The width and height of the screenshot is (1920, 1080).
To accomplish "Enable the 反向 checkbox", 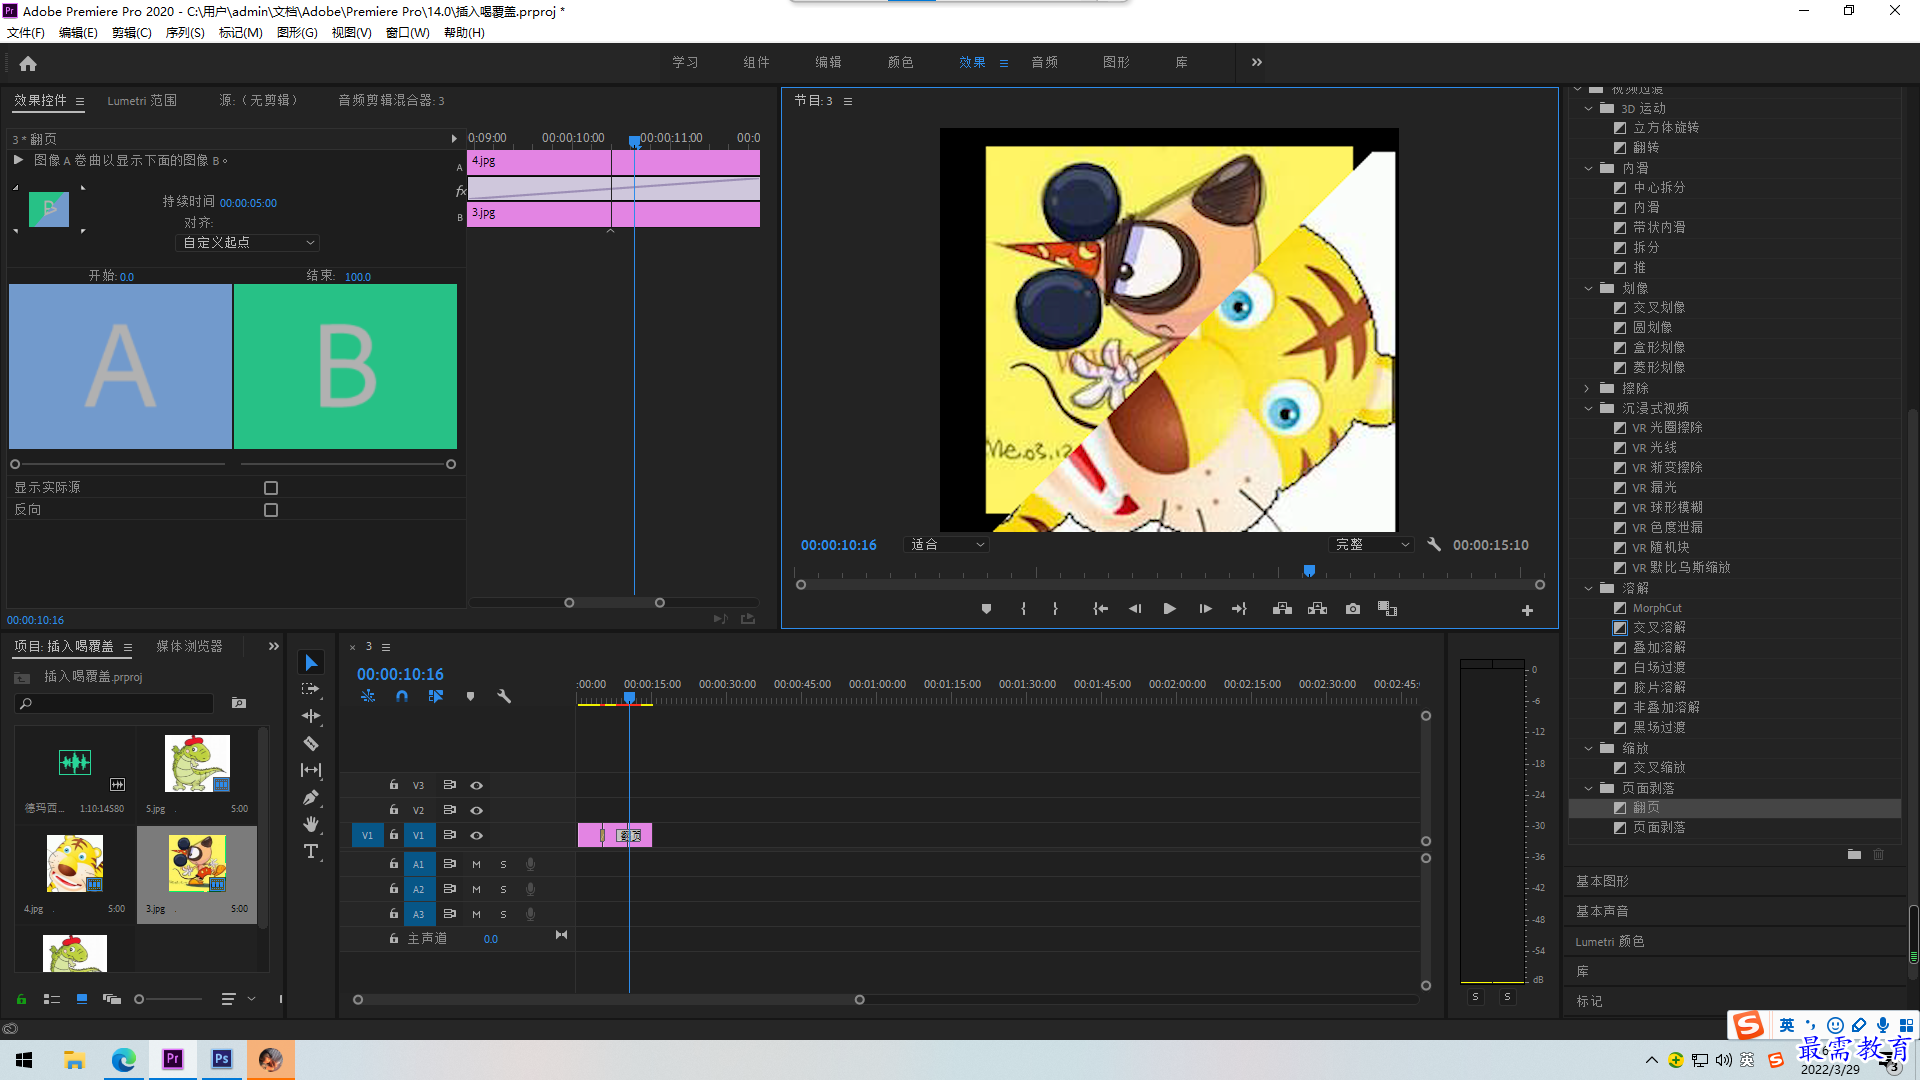I will (271, 510).
